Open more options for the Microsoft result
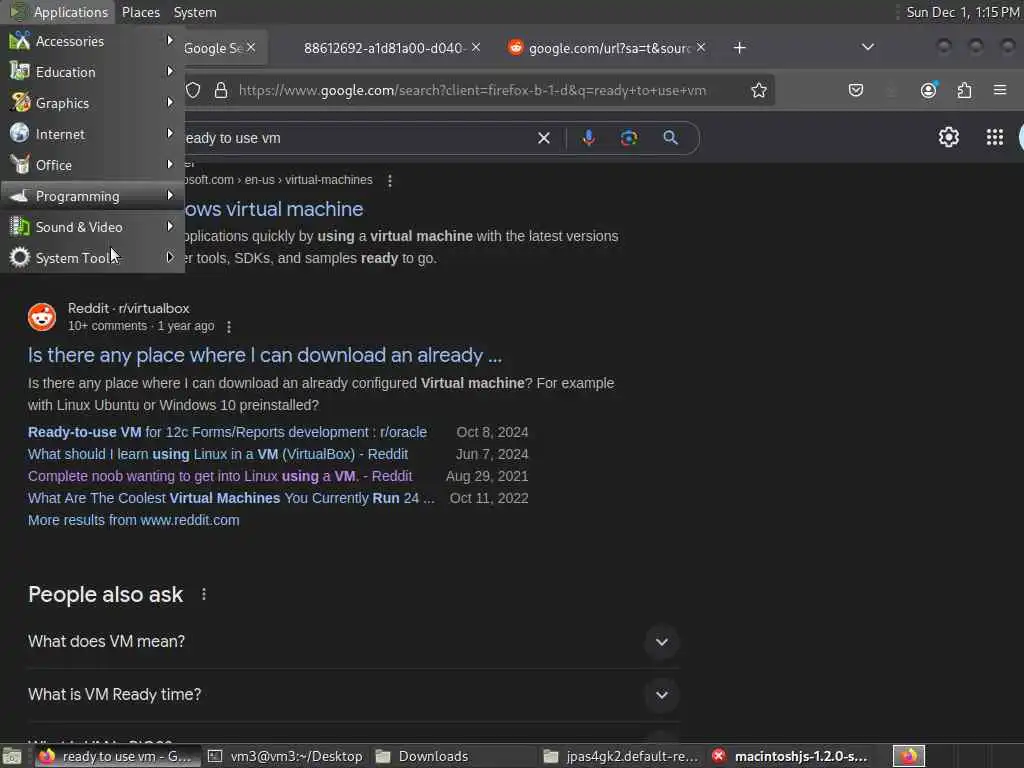 click(390, 181)
